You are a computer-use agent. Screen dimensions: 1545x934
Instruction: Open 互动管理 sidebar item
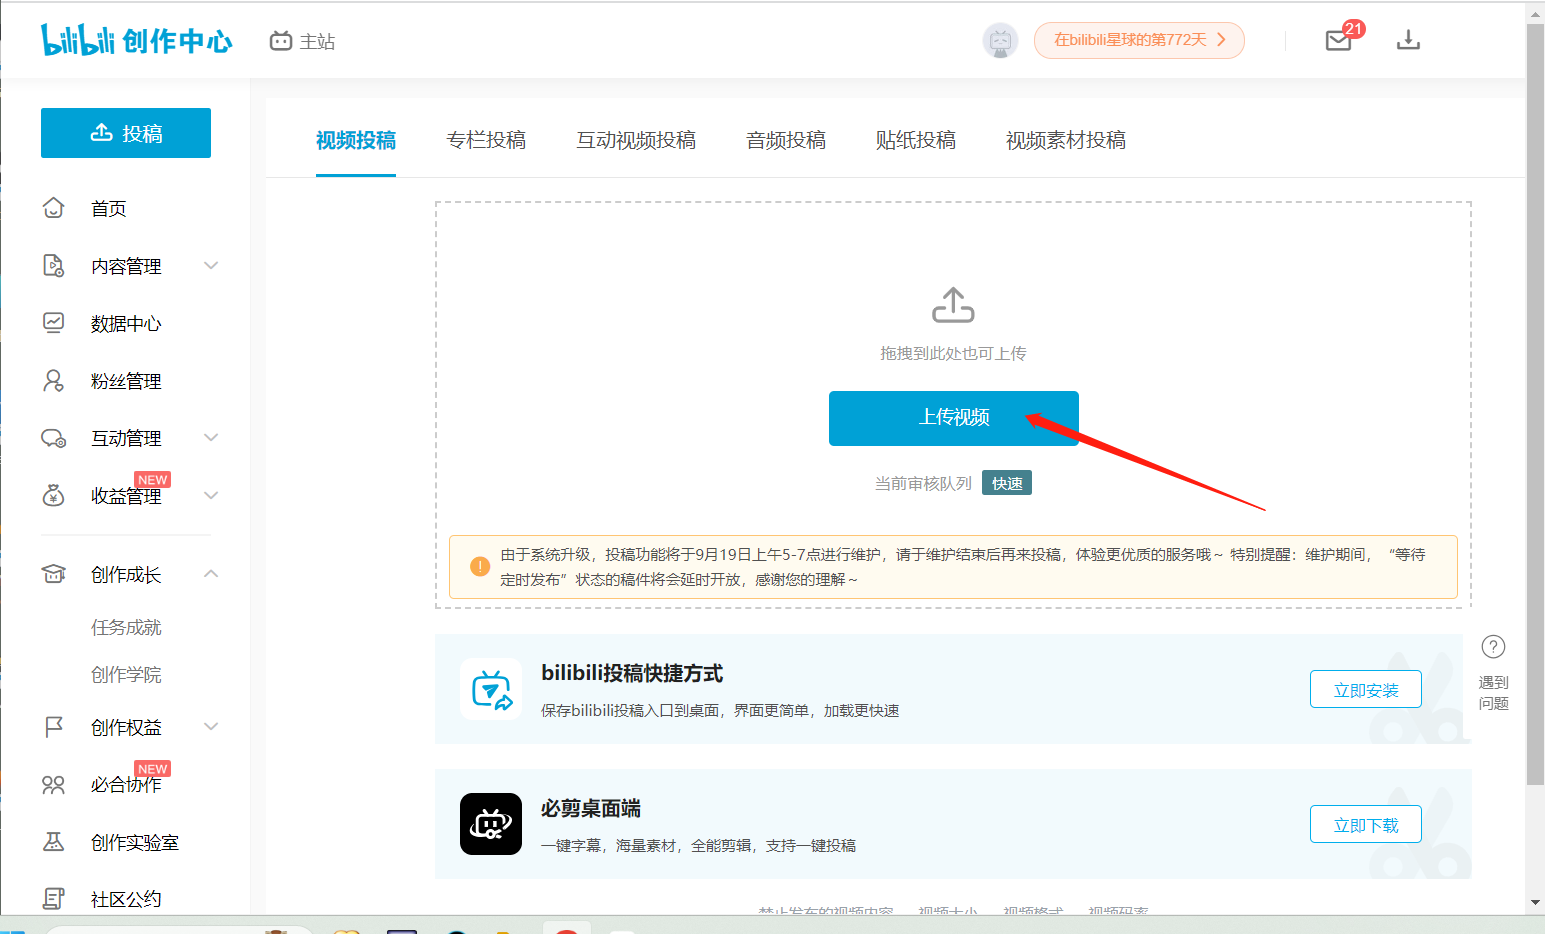[x=126, y=438]
